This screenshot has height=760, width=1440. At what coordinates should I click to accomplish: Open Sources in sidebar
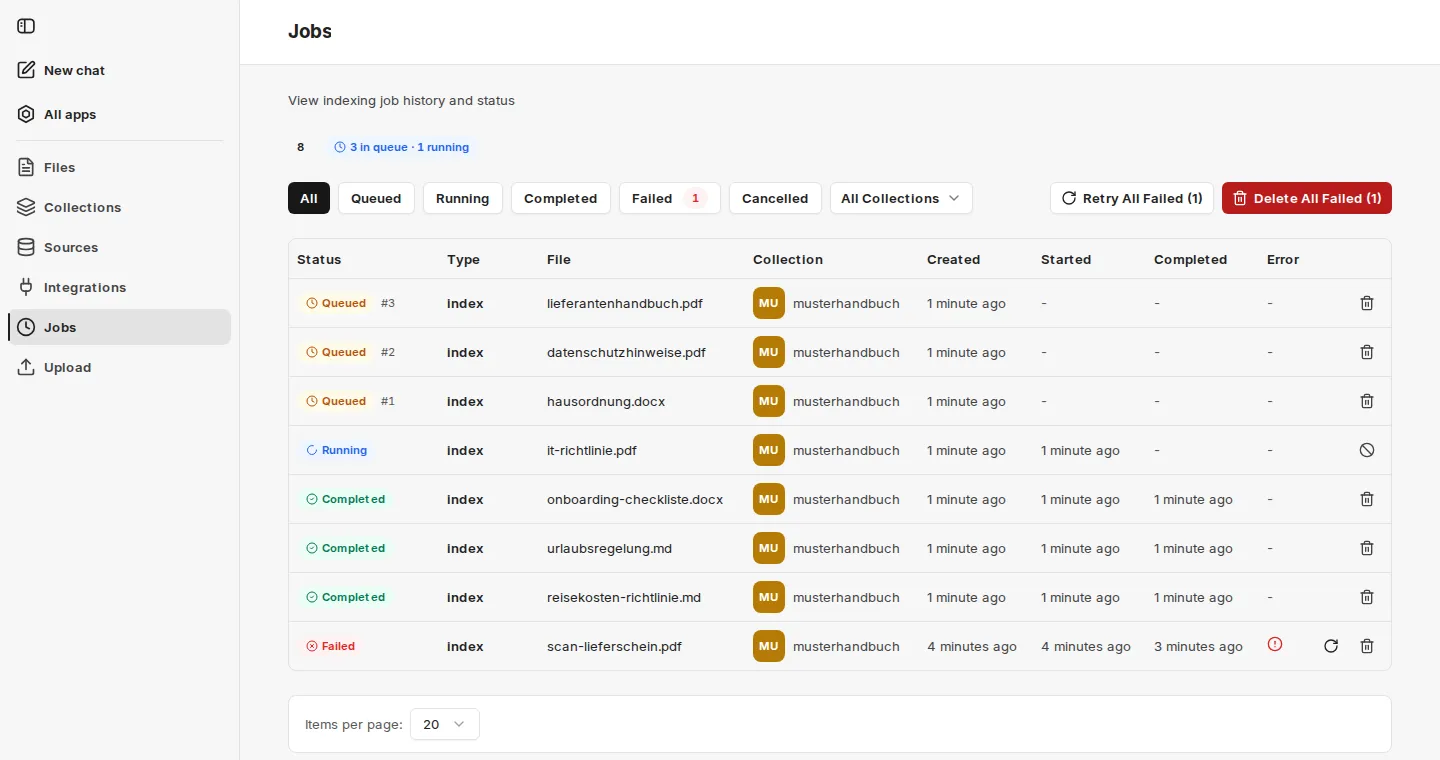tap(119, 247)
